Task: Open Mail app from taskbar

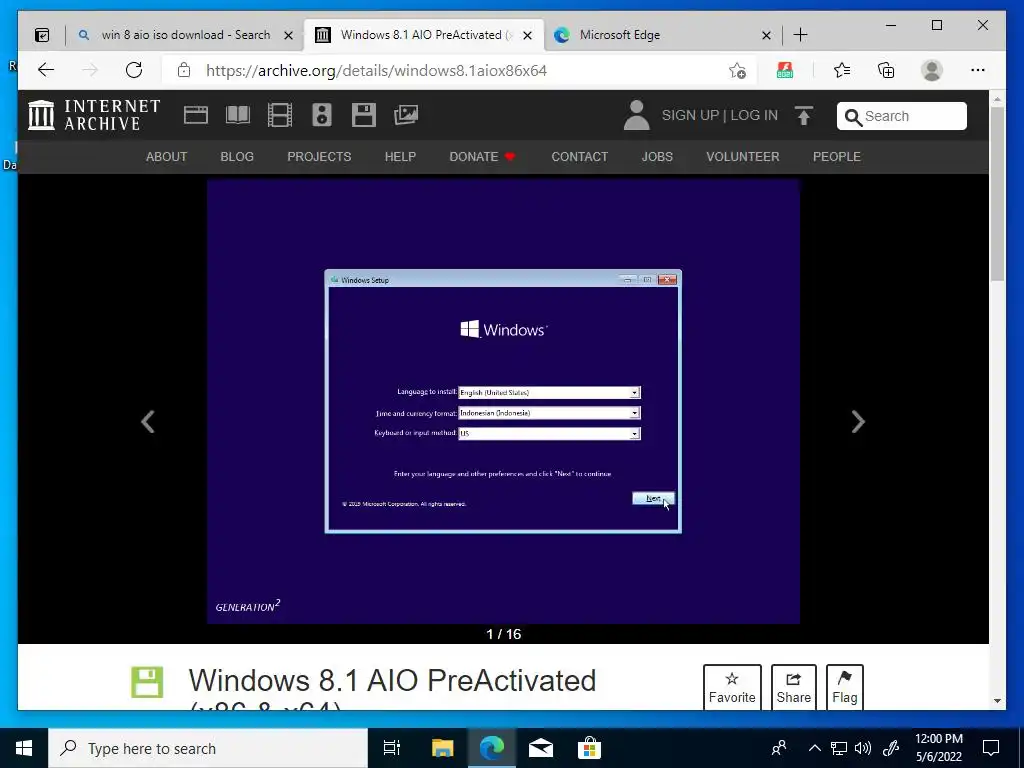Action: tap(541, 748)
